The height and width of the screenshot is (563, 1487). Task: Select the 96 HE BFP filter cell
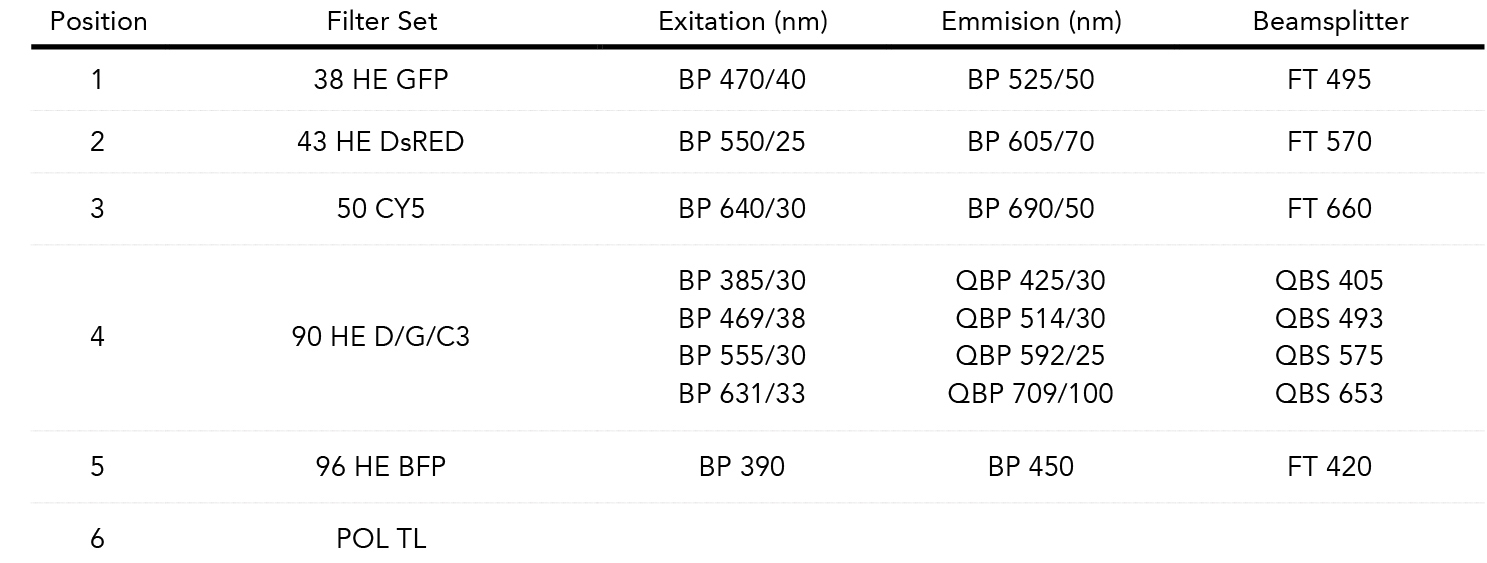(x=381, y=467)
